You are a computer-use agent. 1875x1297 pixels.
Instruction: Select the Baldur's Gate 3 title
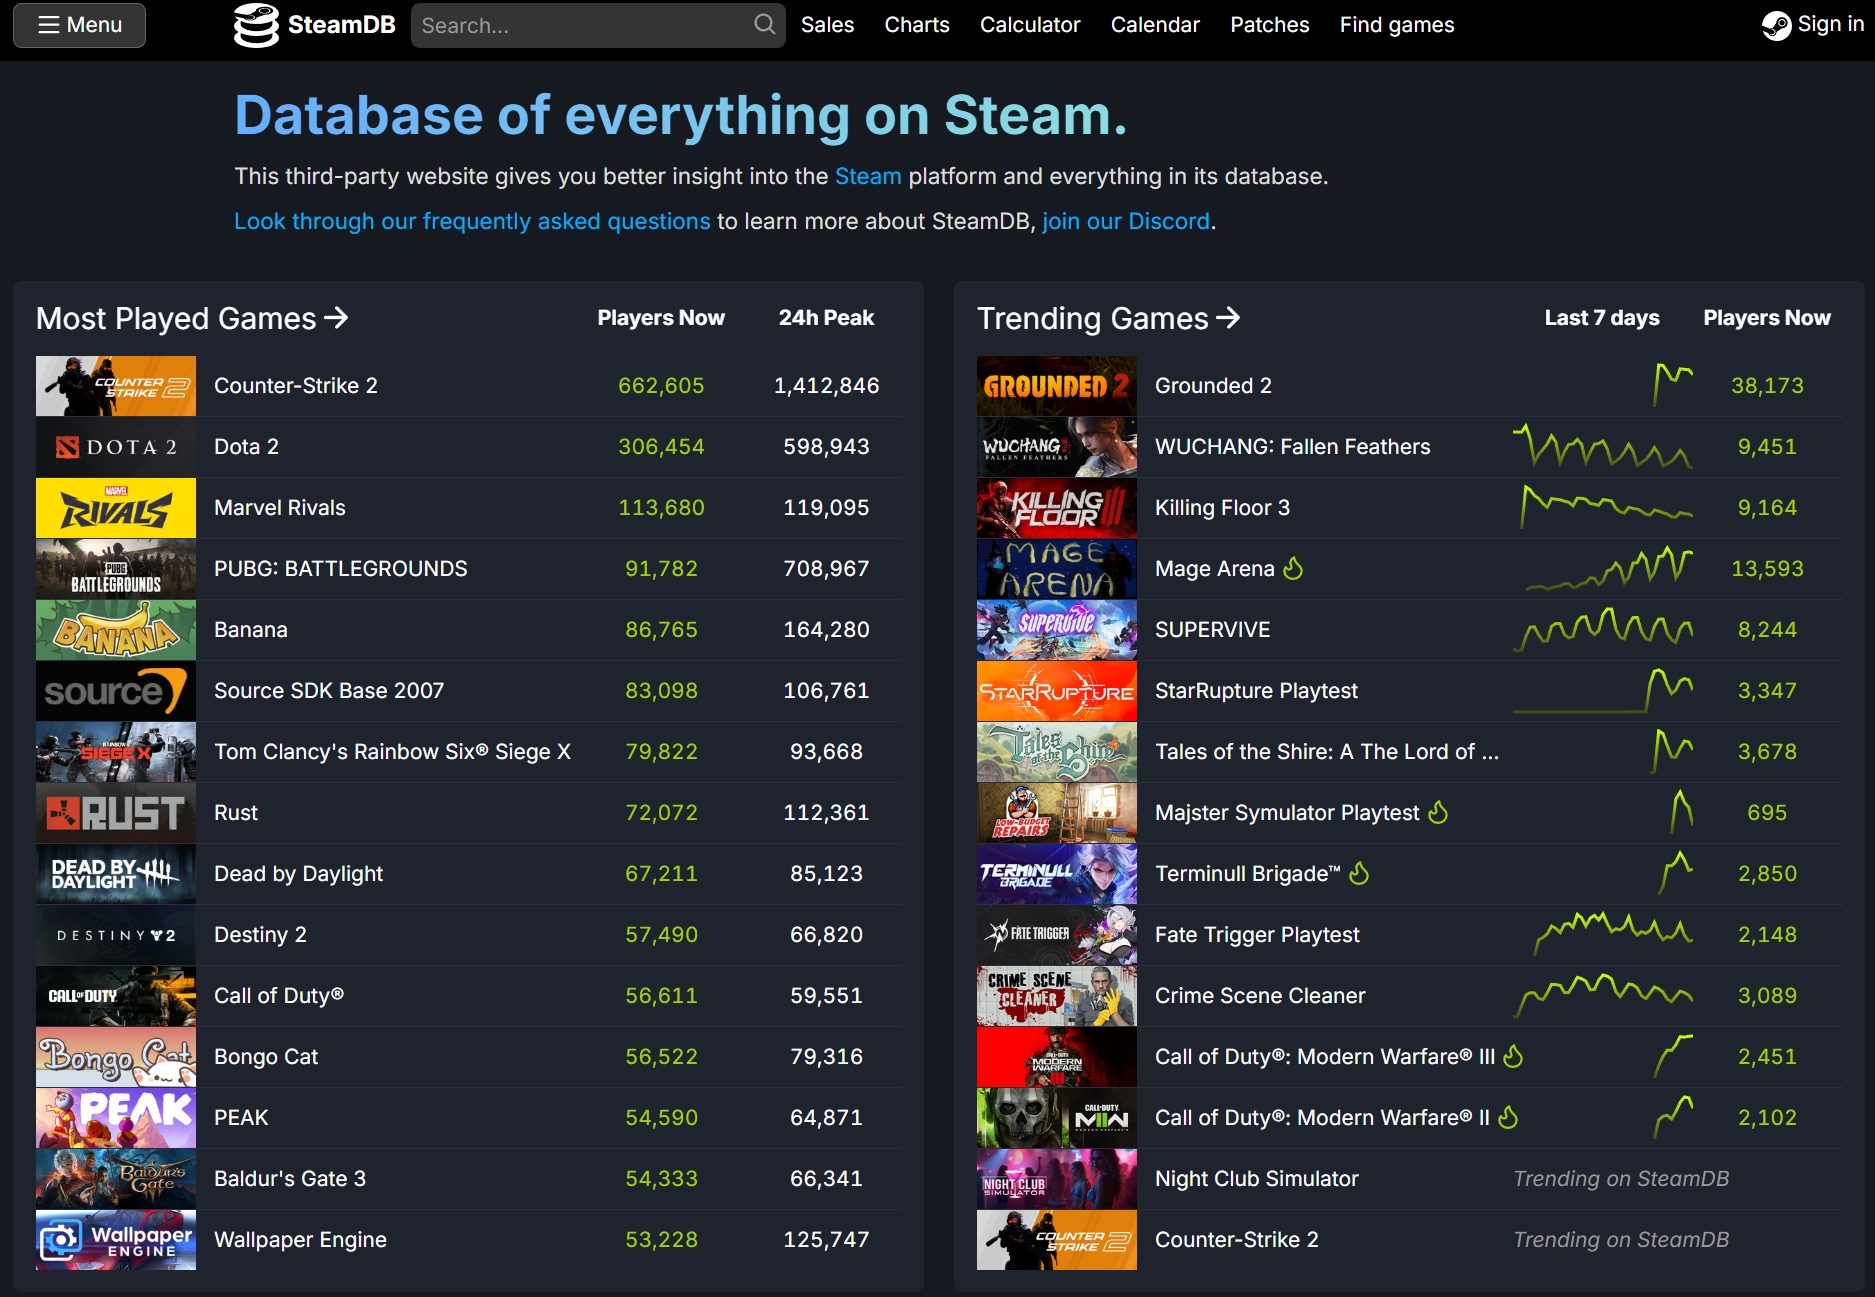click(x=290, y=1179)
